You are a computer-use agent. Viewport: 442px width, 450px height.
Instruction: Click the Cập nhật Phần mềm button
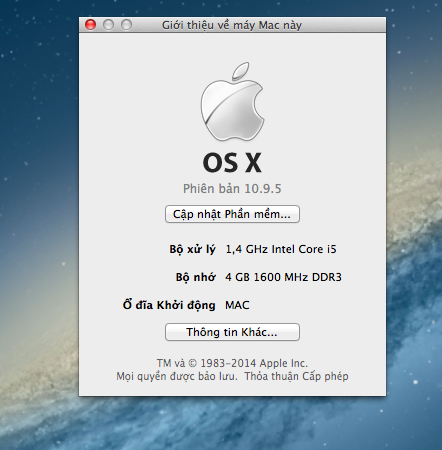(x=232, y=214)
